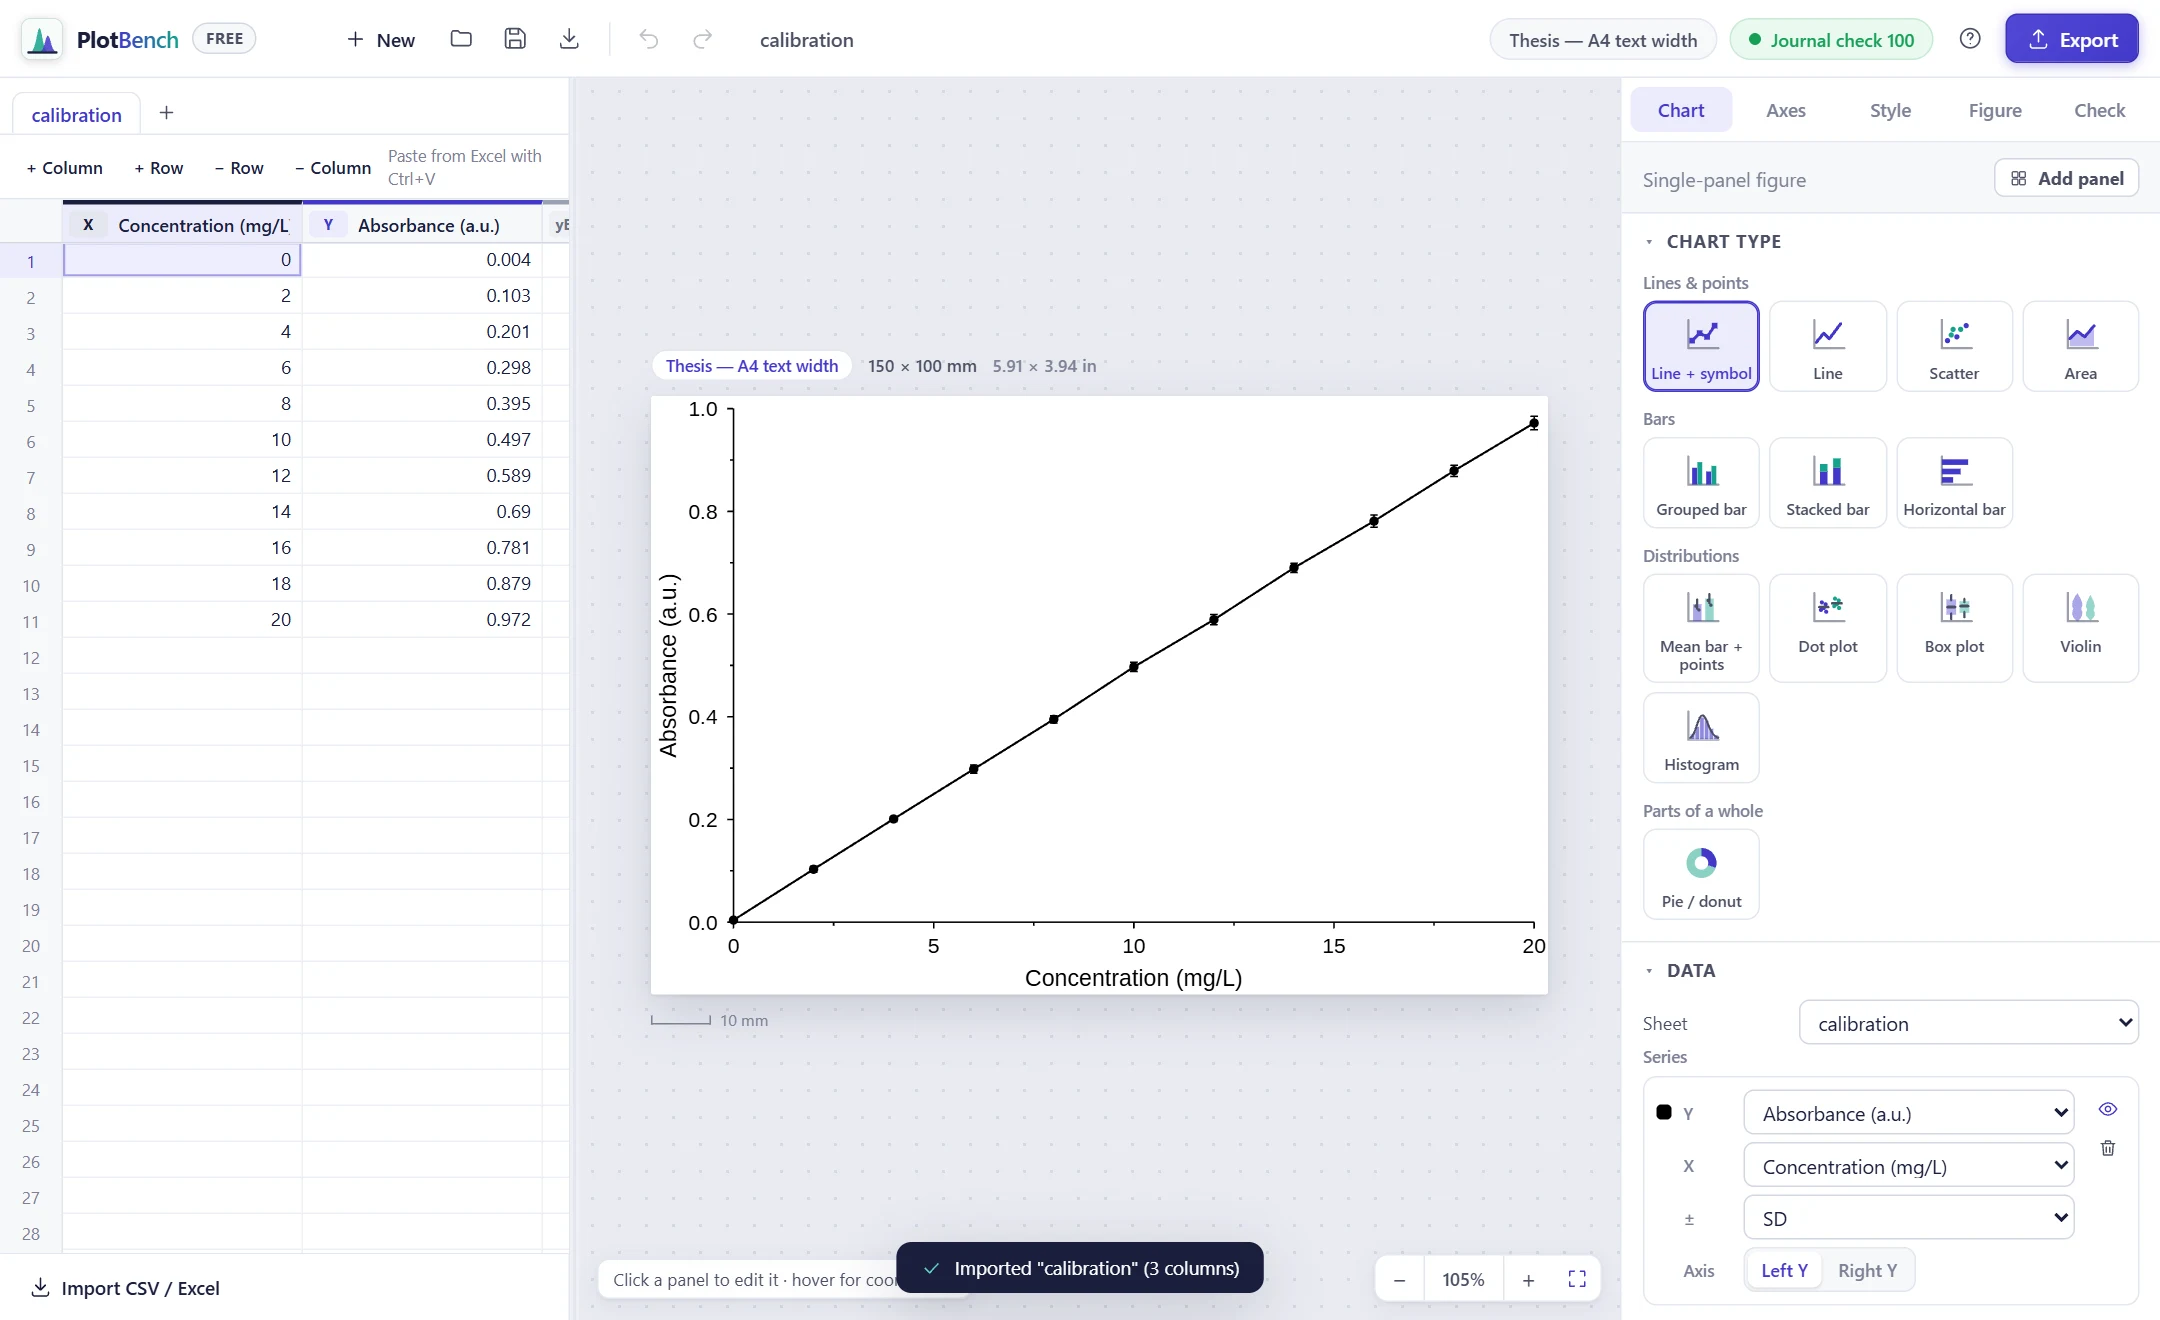2160x1320 pixels.
Task: Select the Area chart type
Action: [2081, 346]
